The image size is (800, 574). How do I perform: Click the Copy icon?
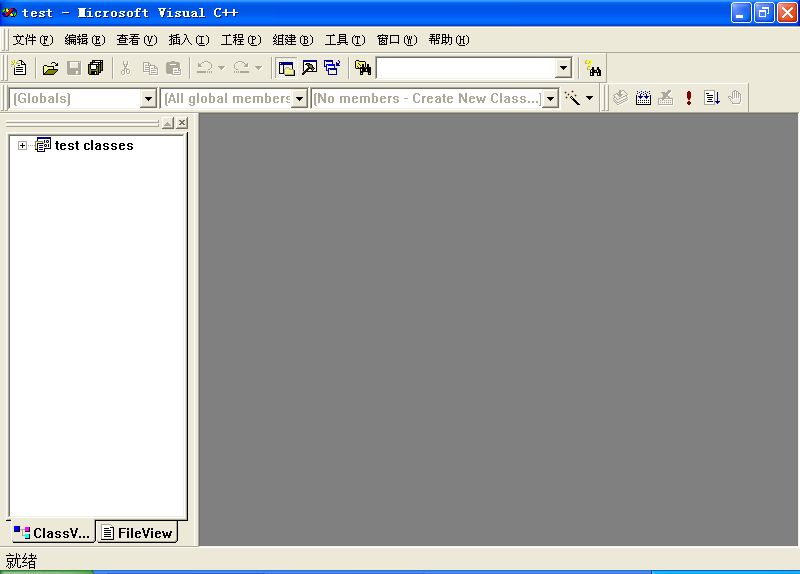(150, 68)
